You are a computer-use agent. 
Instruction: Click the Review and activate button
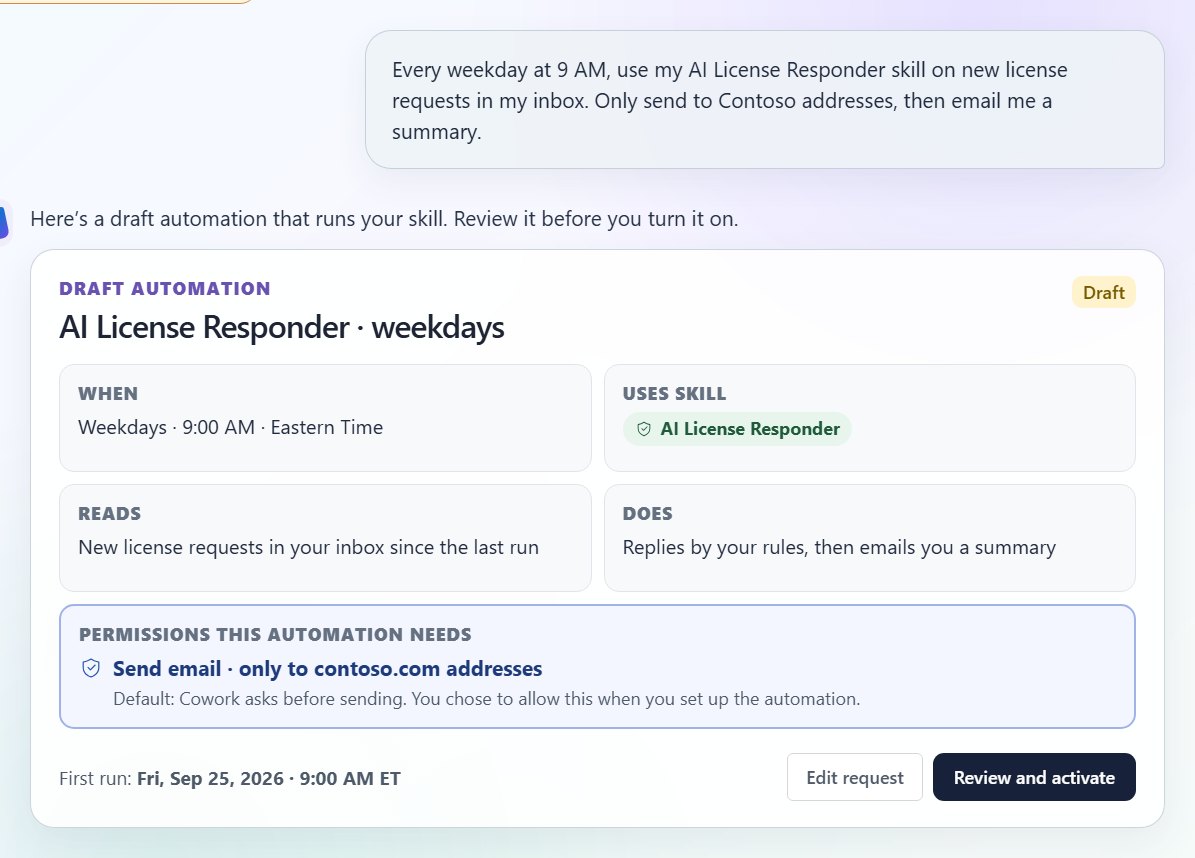1033,777
